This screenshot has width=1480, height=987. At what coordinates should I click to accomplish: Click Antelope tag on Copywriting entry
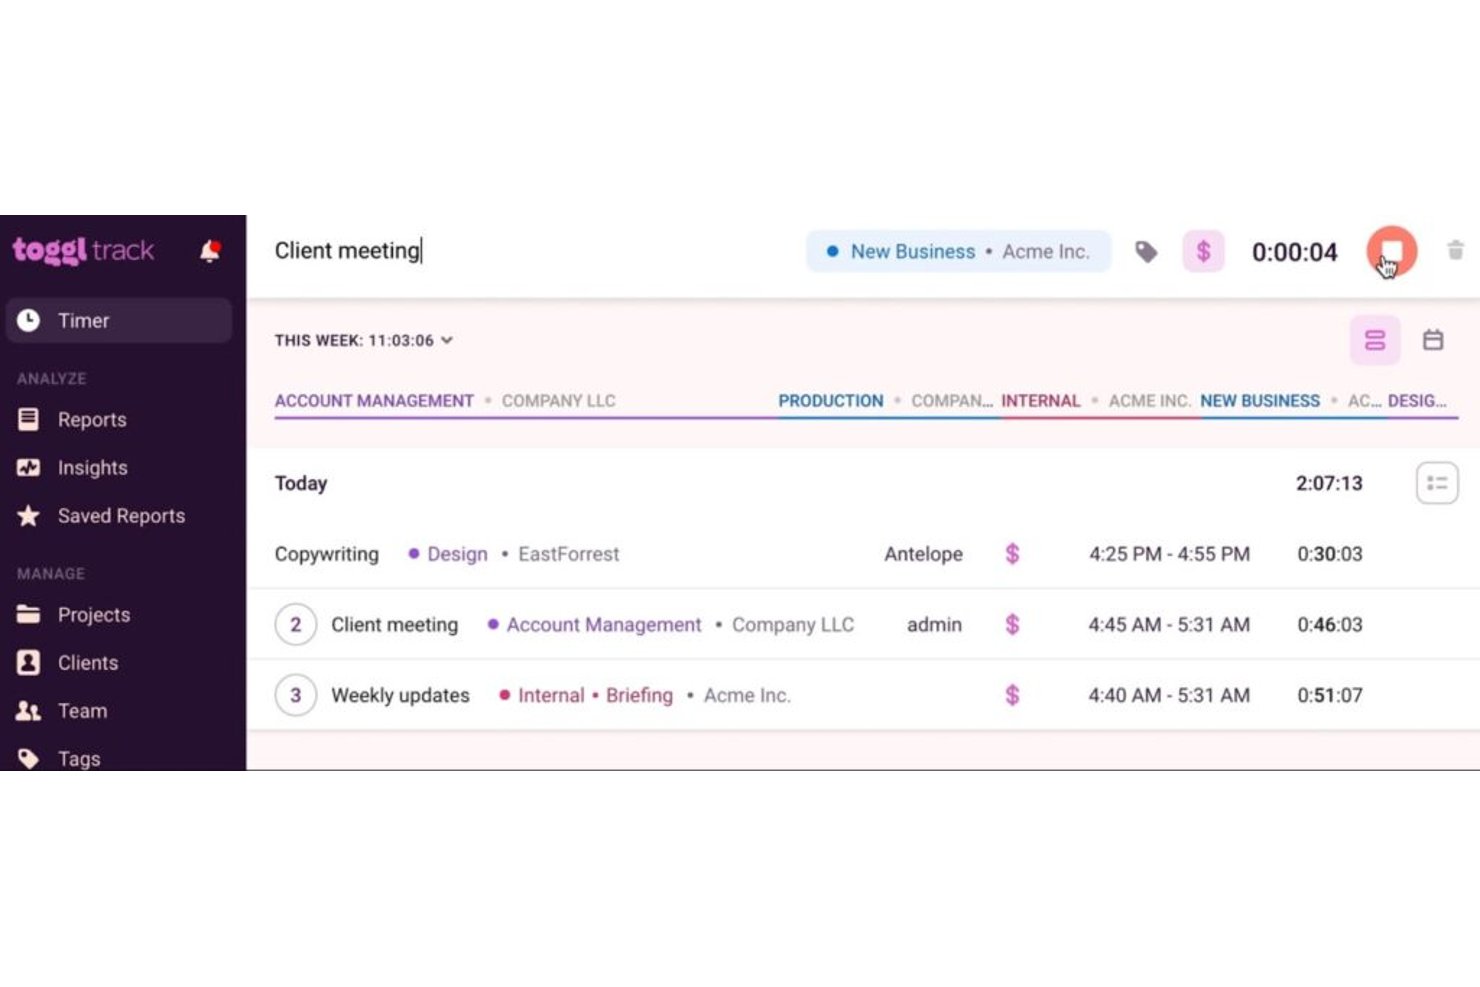click(x=923, y=554)
